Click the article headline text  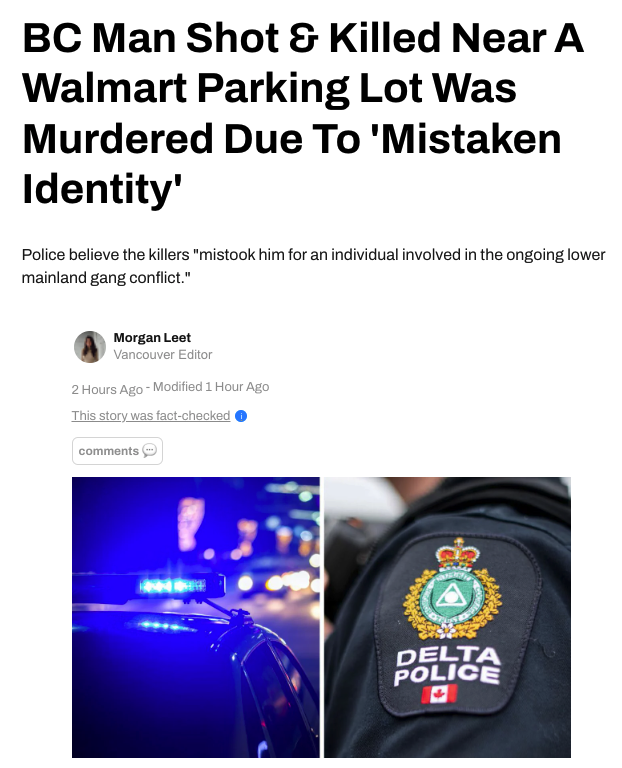point(304,114)
